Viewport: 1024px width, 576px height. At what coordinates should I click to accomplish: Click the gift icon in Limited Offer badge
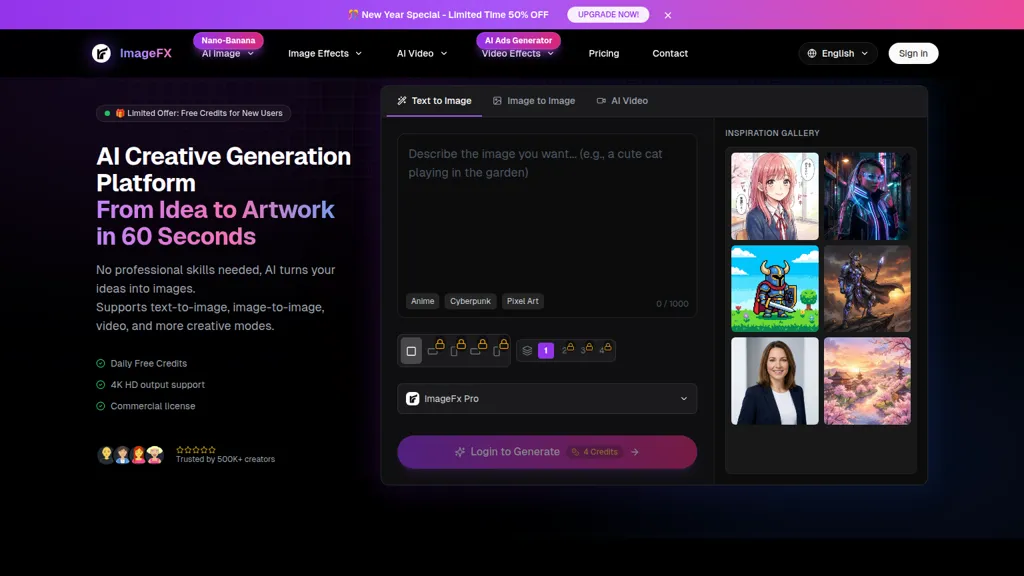[x=120, y=113]
